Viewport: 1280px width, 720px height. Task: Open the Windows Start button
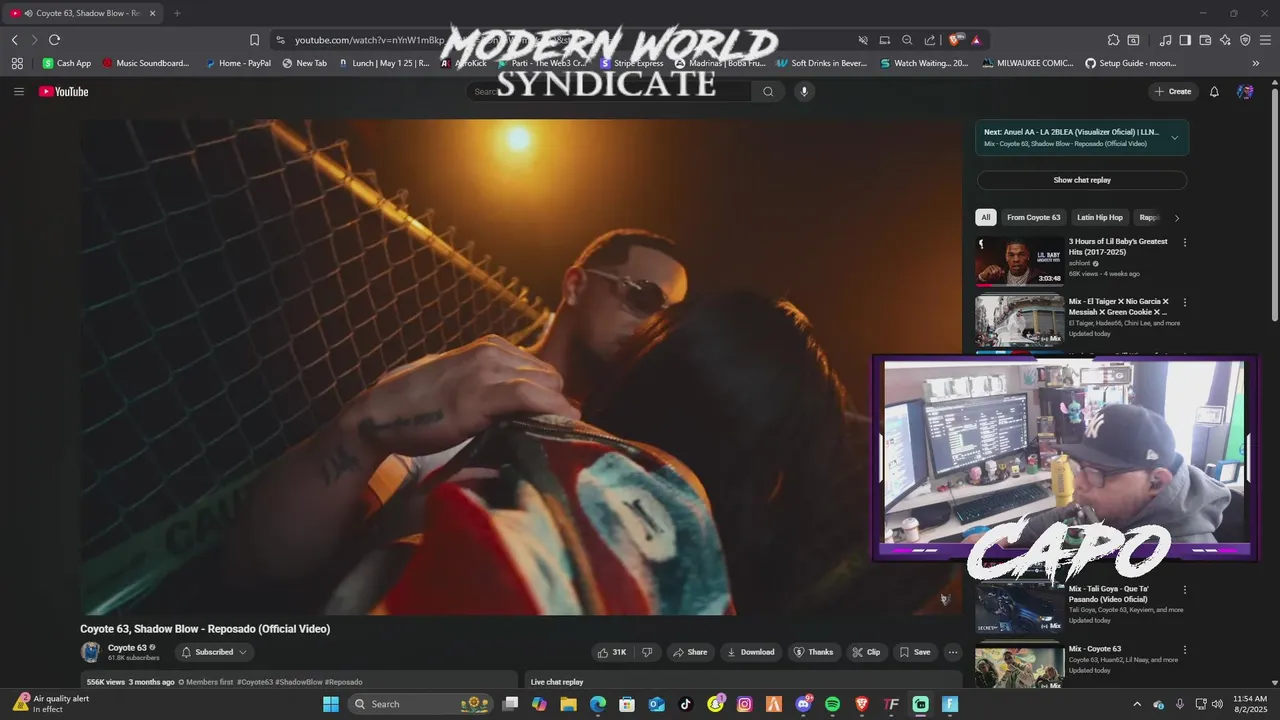tap(331, 704)
